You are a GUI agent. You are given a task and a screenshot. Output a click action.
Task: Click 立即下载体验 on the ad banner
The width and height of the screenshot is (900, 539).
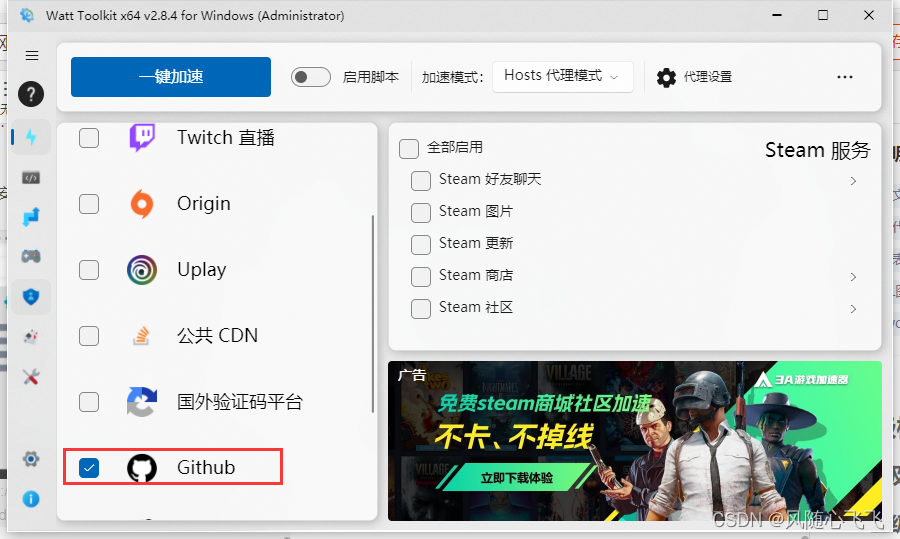click(517, 478)
